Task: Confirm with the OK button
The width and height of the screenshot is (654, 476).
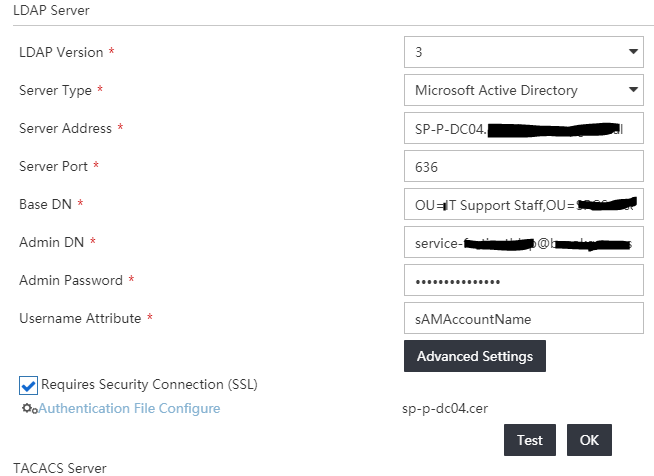Action: (x=589, y=440)
